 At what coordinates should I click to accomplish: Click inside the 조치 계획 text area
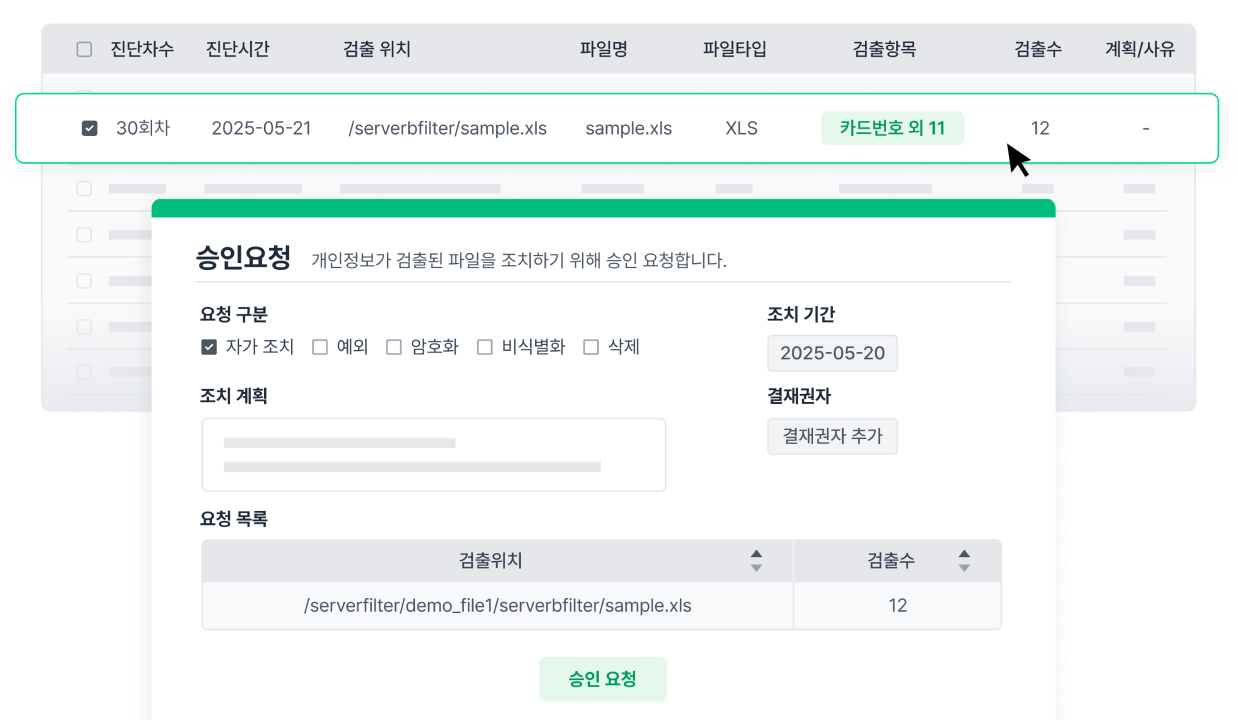(x=433, y=453)
